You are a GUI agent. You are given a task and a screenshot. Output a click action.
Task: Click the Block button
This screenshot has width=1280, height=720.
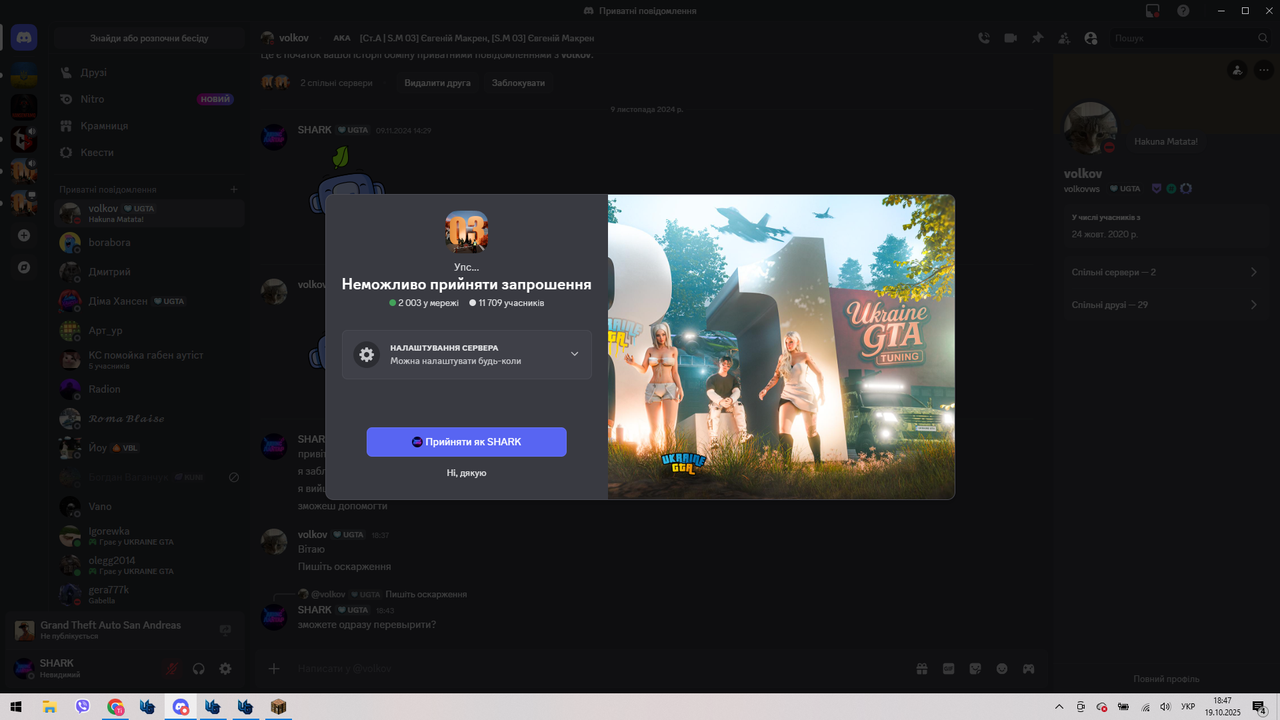518,83
